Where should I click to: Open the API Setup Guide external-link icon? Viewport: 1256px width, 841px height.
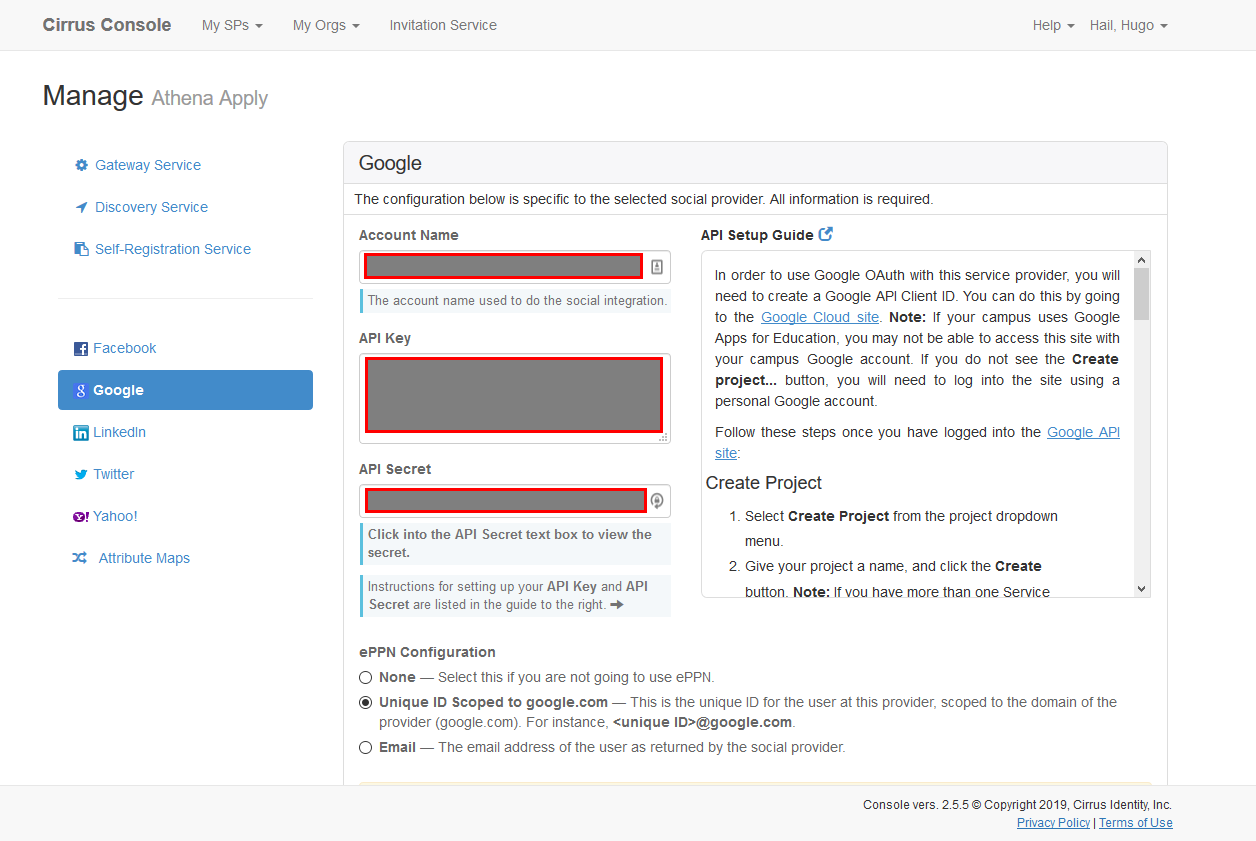(x=828, y=233)
